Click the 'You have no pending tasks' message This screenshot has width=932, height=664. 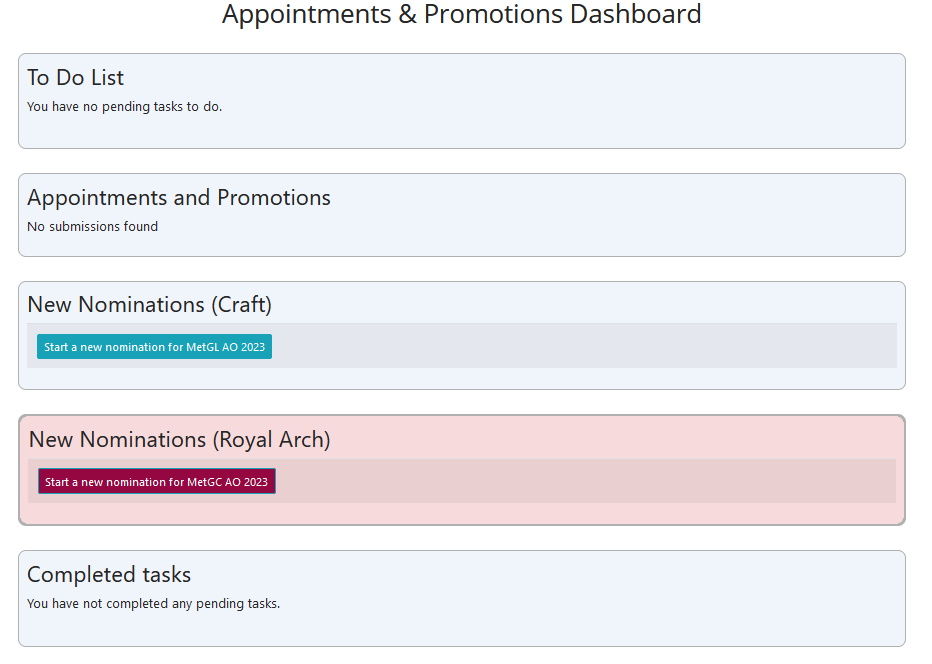pos(124,107)
